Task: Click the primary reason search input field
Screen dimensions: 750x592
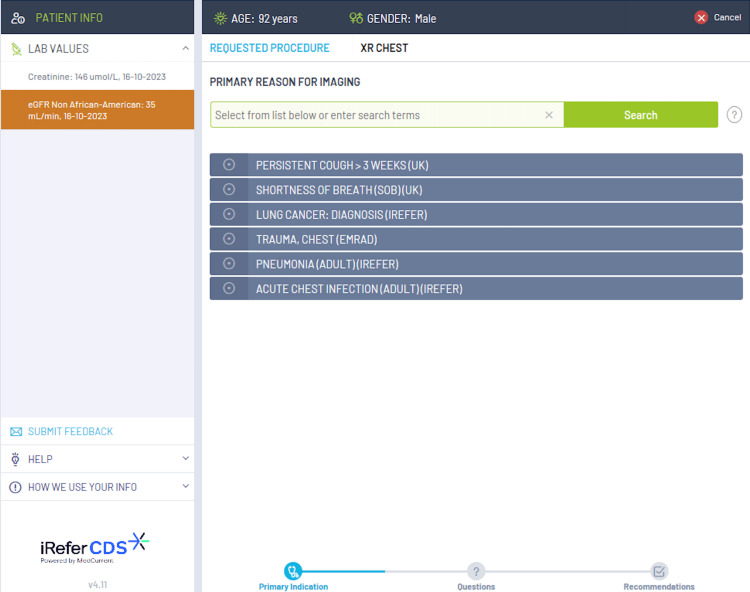Action: point(378,115)
